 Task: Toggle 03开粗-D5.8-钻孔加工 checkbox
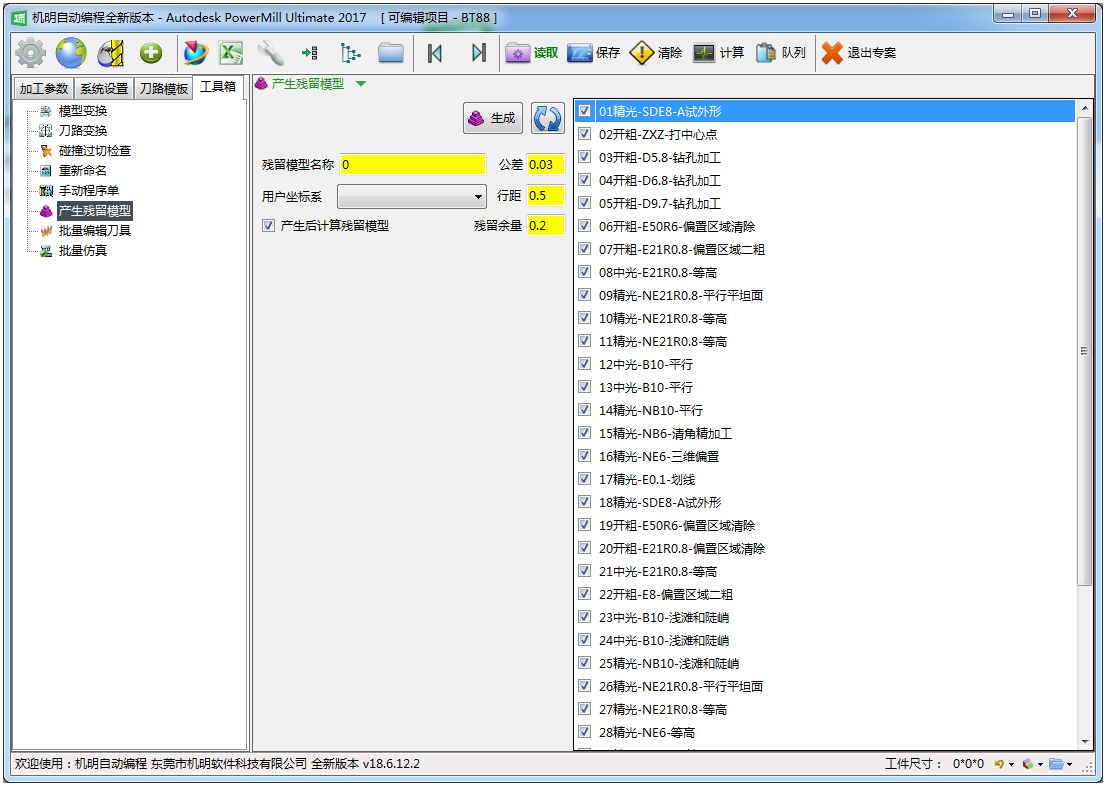tap(584, 157)
